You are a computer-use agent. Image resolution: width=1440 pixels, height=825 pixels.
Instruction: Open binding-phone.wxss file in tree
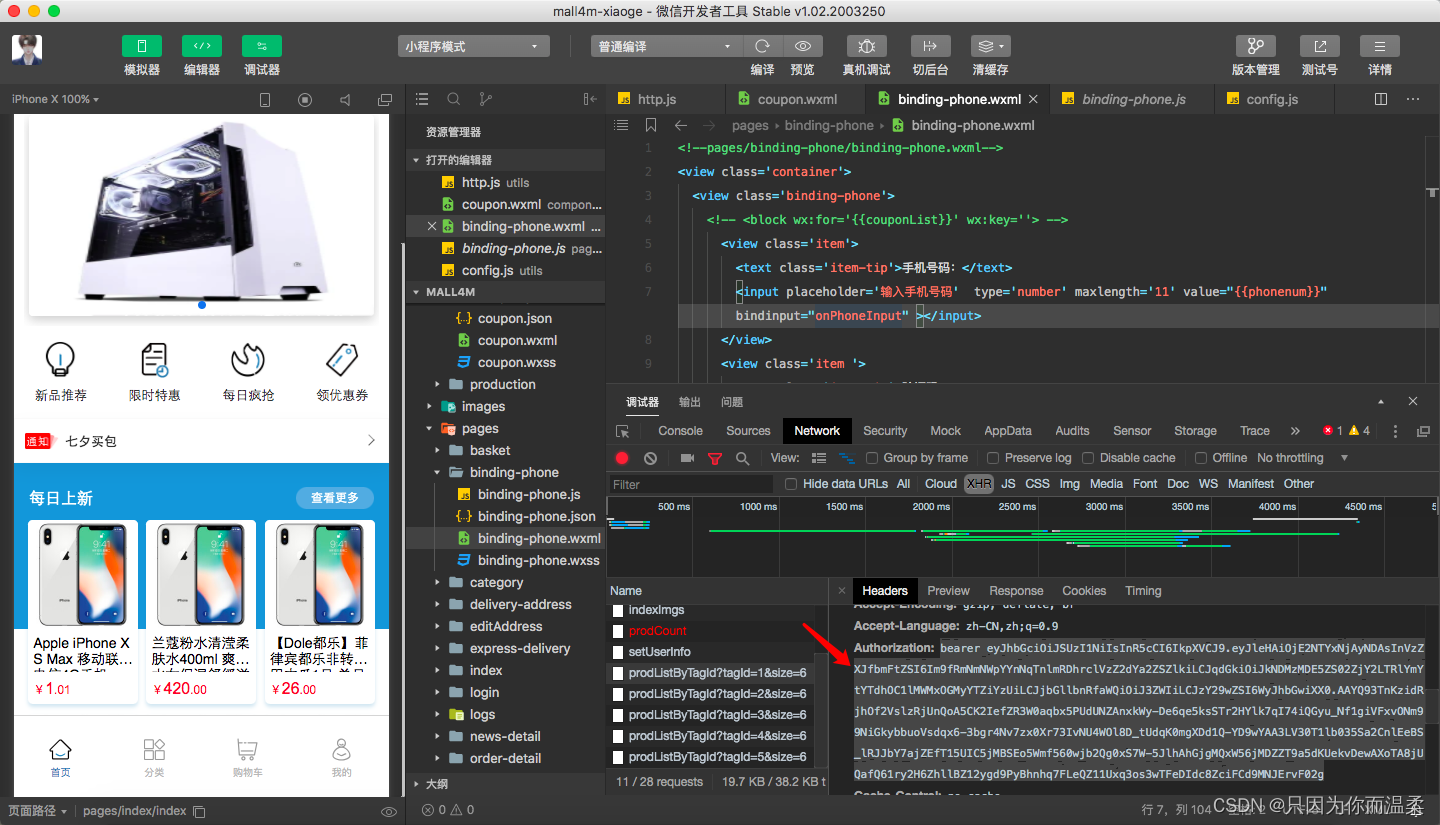pos(538,561)
